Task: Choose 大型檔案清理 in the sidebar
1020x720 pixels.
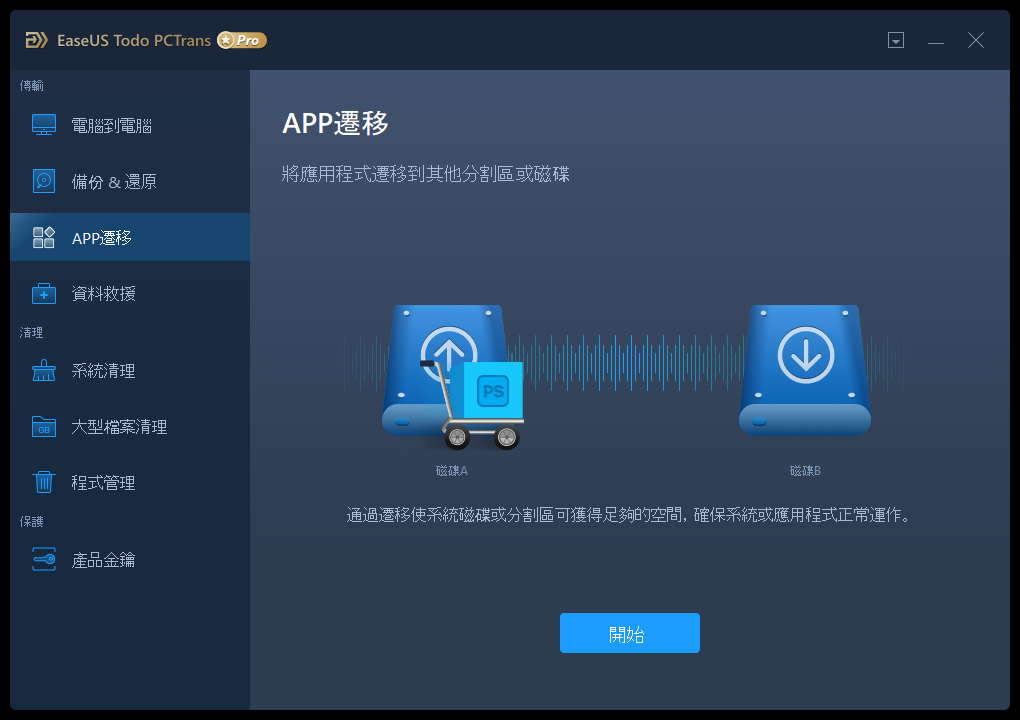Action: (x=130, y=427)
